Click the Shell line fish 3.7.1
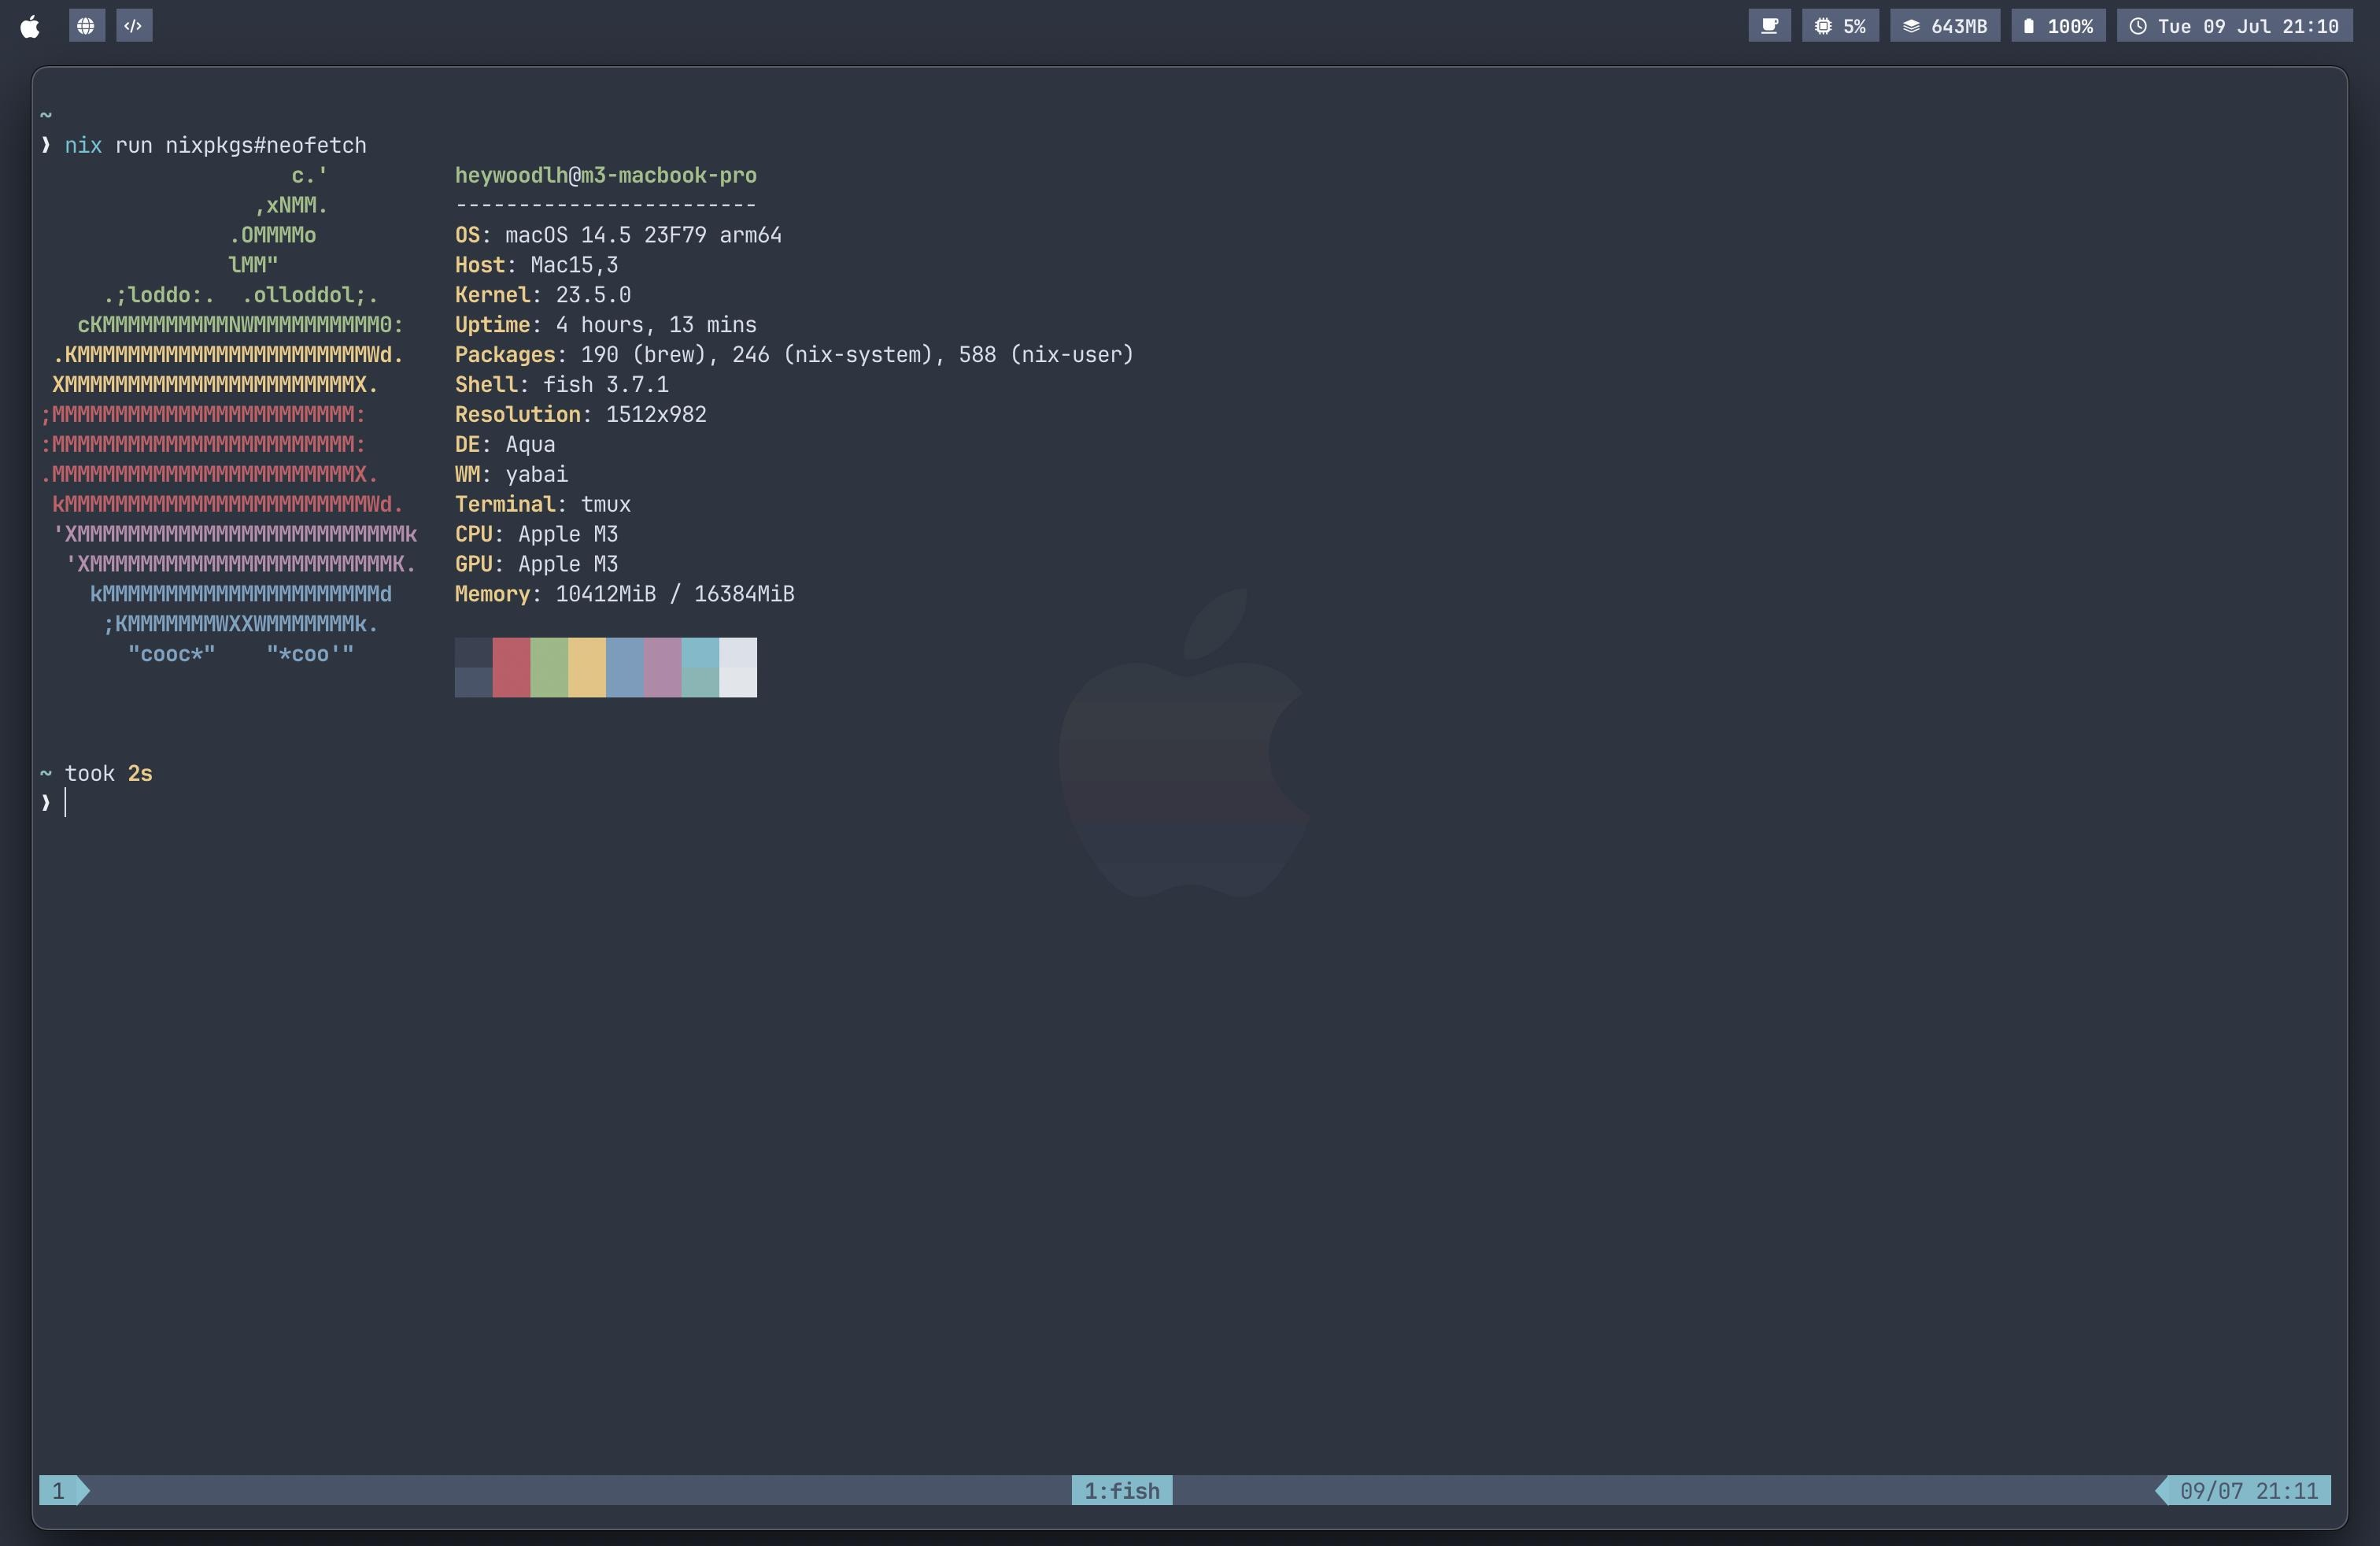 click(562, 385)
